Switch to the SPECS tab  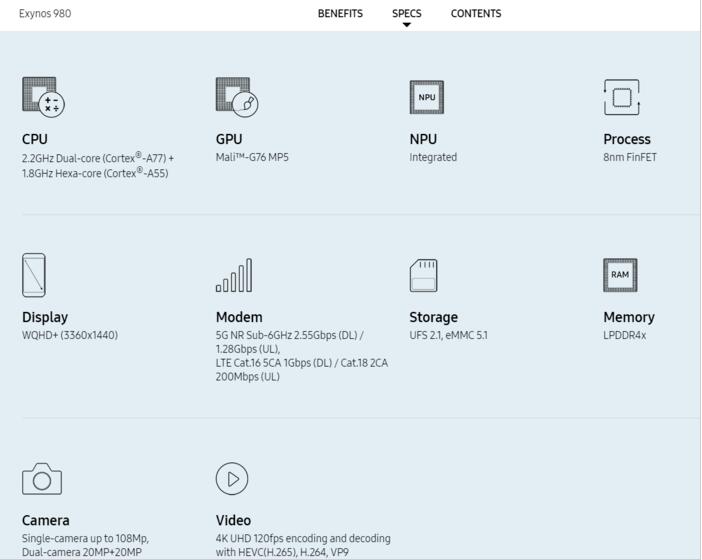point(407,14)
